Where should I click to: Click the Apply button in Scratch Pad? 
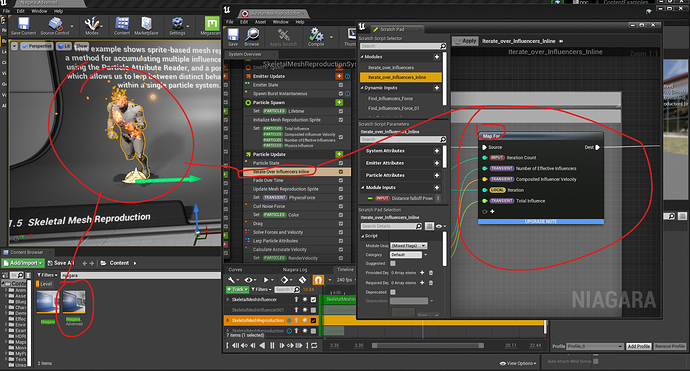coord(466,41)
